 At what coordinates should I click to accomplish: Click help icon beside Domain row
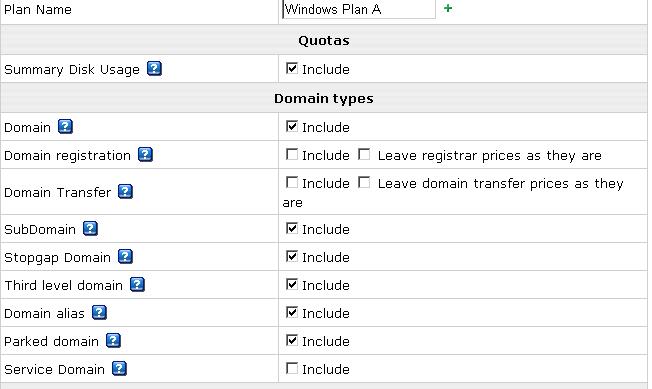coord(65,126)
